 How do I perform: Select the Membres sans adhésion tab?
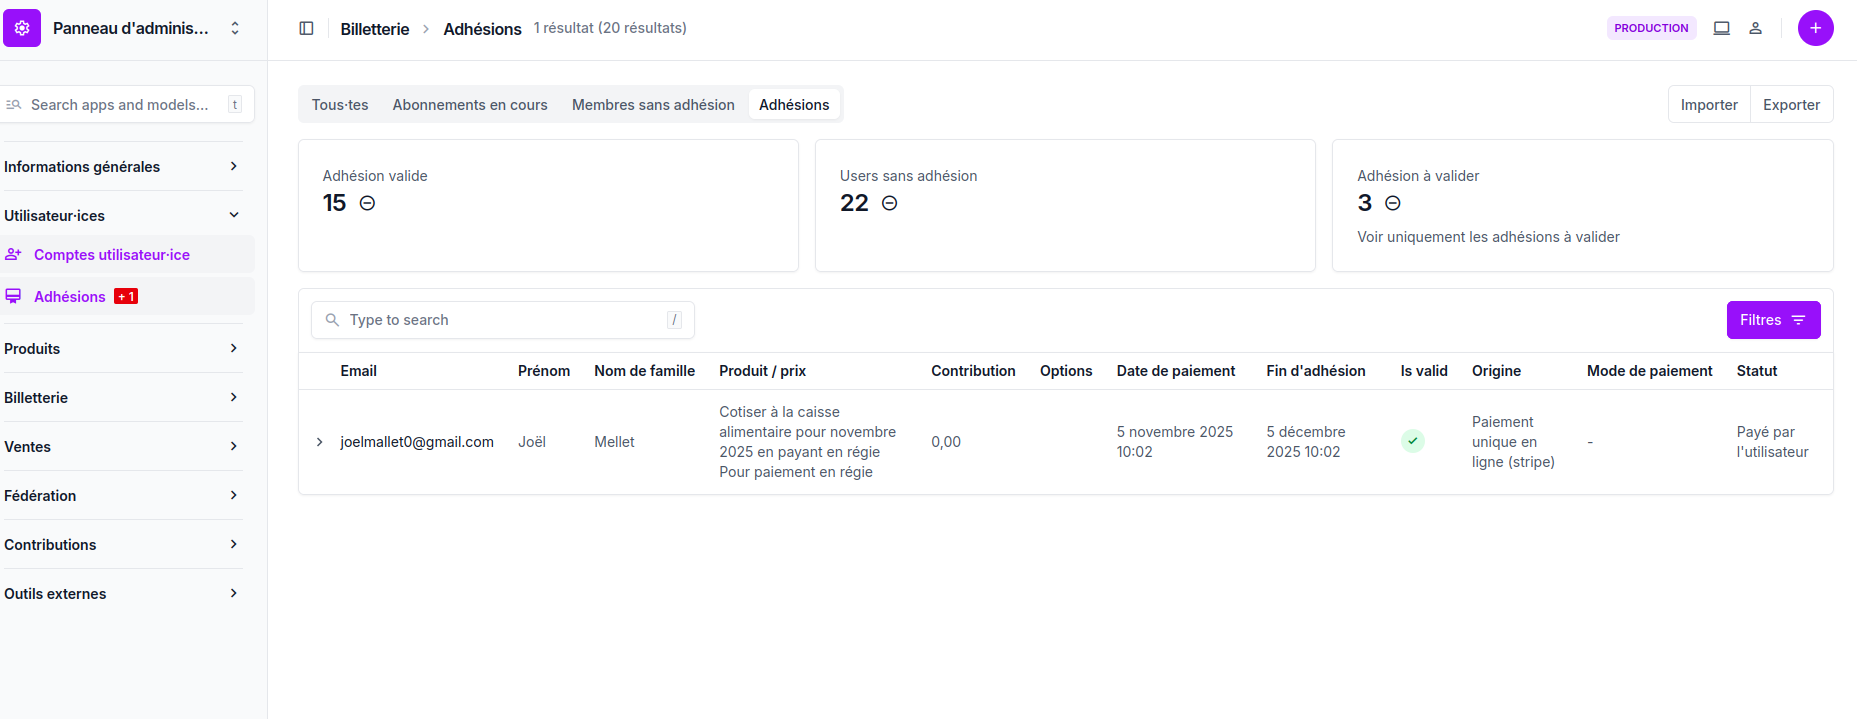(653, 105)
